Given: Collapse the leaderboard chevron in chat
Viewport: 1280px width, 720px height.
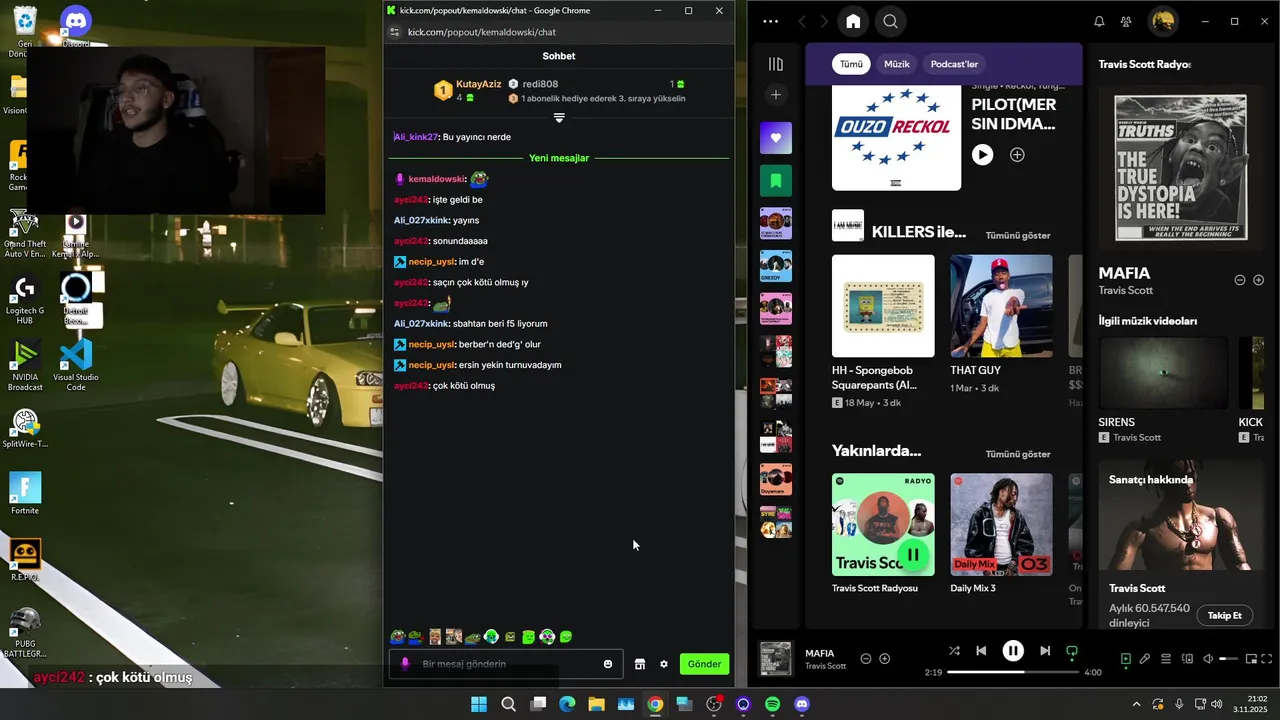Looking at the screenshot, I should tap(559, 118).
